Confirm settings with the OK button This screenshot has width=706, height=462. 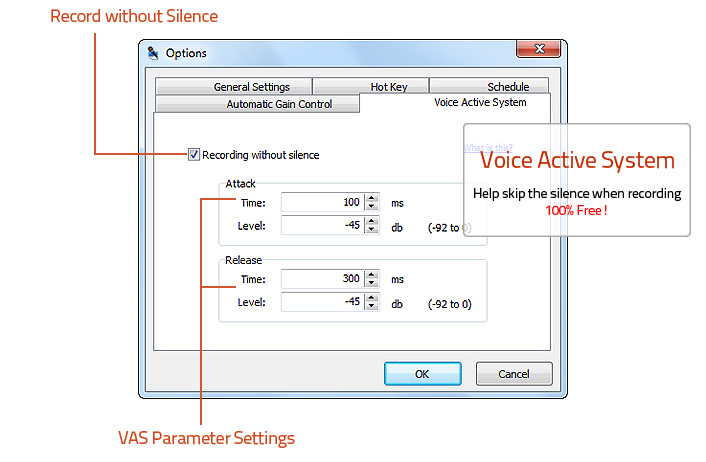[423, 374]
